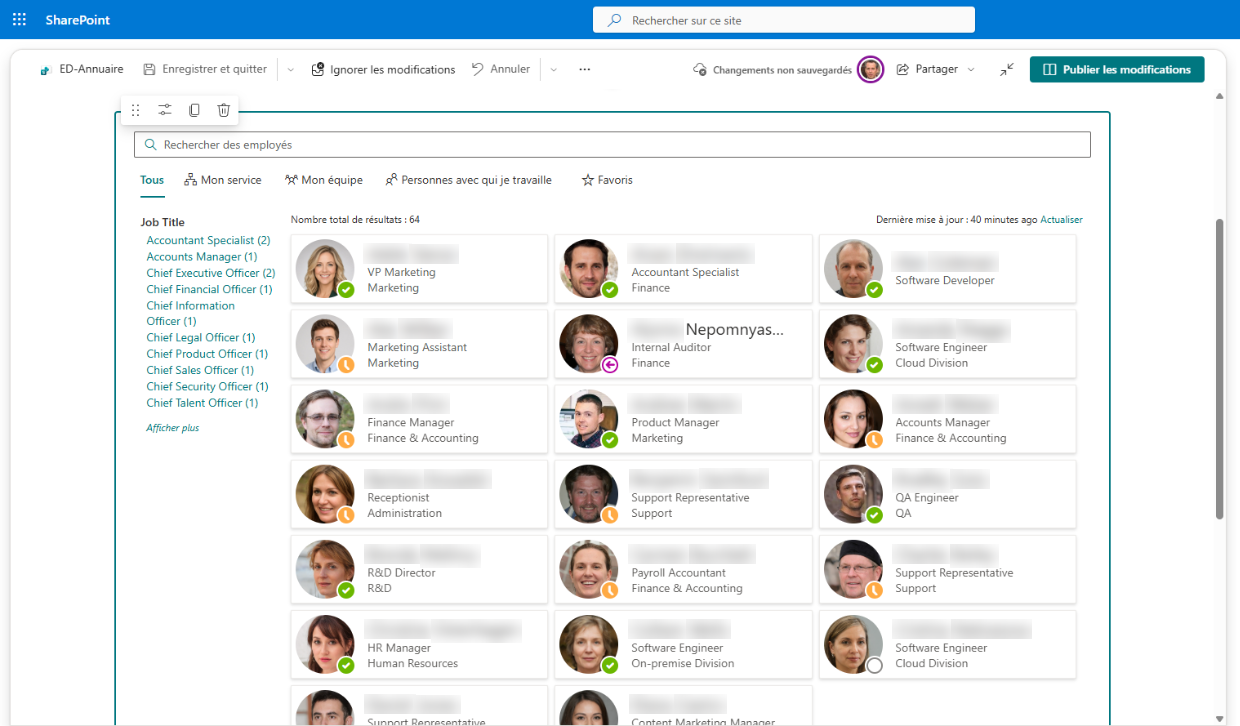This screenshot has height=726, width=1240.
Task: Switch to the Mon service tab
Action: (x=223, y=181)
